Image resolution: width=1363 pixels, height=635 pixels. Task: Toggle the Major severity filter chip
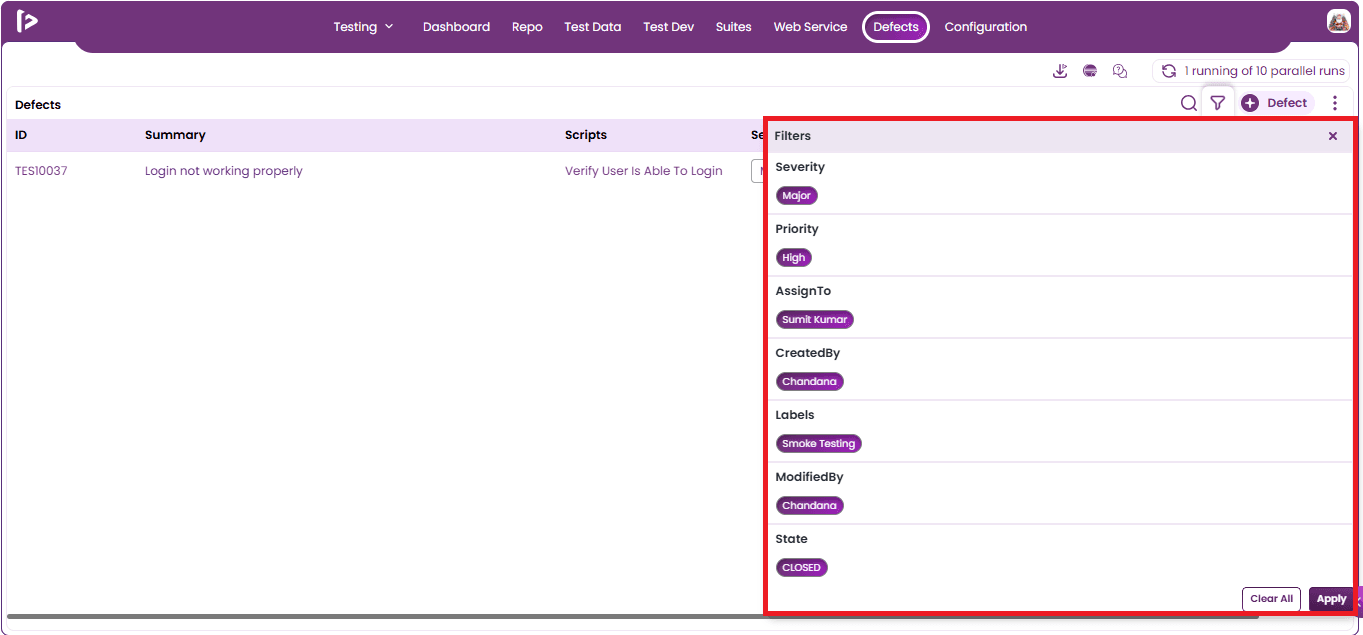tap(797, 196)
